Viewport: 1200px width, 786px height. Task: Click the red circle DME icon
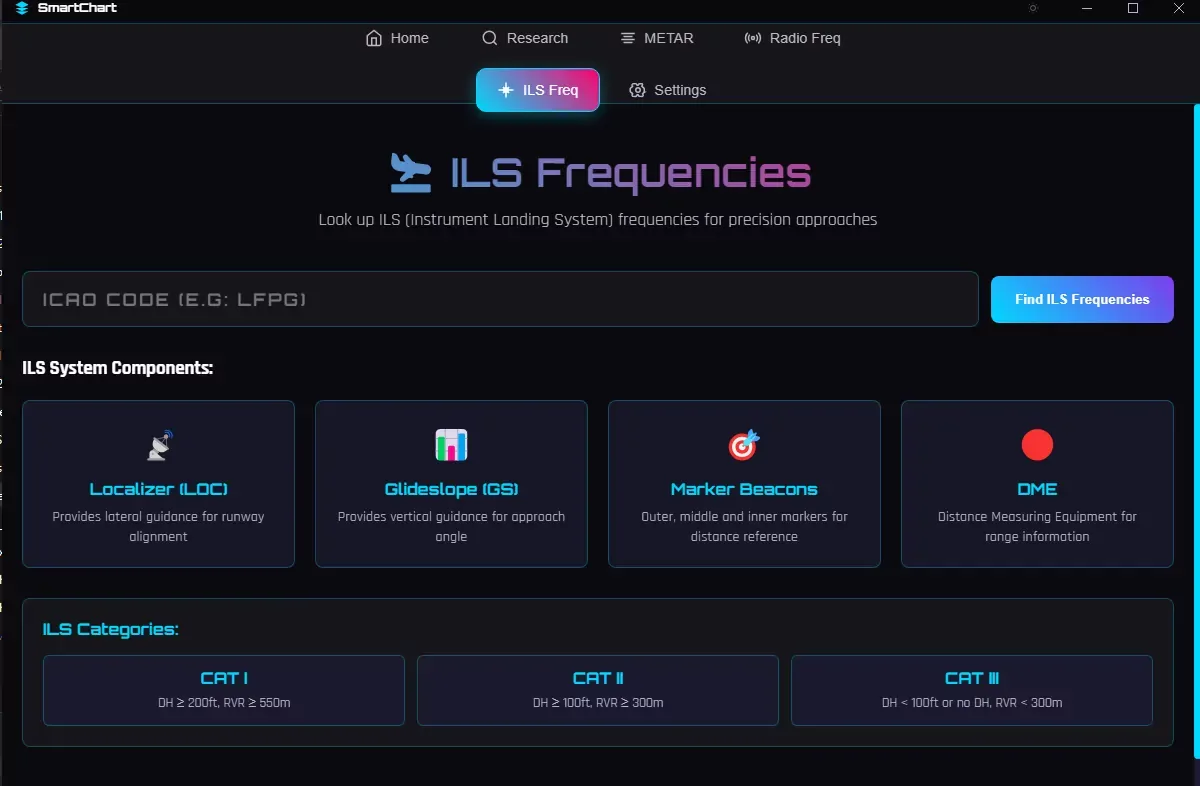point(1037,445)
